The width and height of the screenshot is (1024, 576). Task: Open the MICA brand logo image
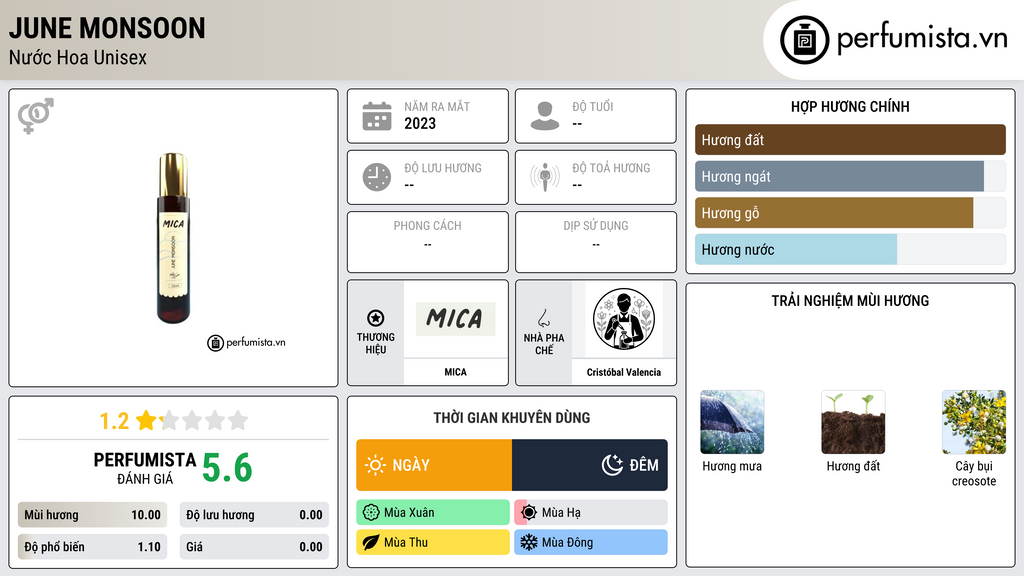click(x=456, y=319)
